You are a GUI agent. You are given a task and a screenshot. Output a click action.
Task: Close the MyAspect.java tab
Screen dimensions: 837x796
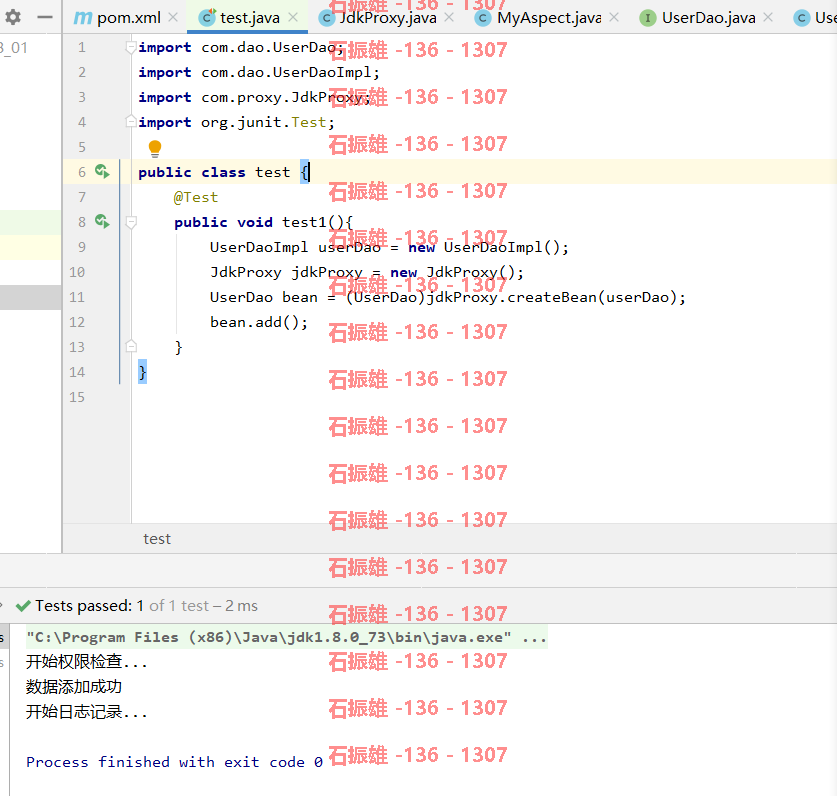pyautogui.click(x=614, y=18)
